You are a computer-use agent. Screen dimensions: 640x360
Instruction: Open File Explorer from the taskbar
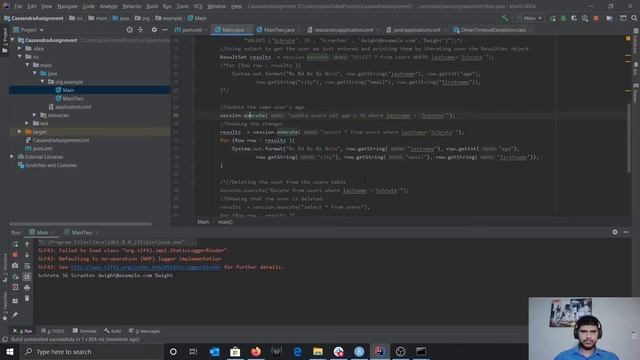click(318, 351)
